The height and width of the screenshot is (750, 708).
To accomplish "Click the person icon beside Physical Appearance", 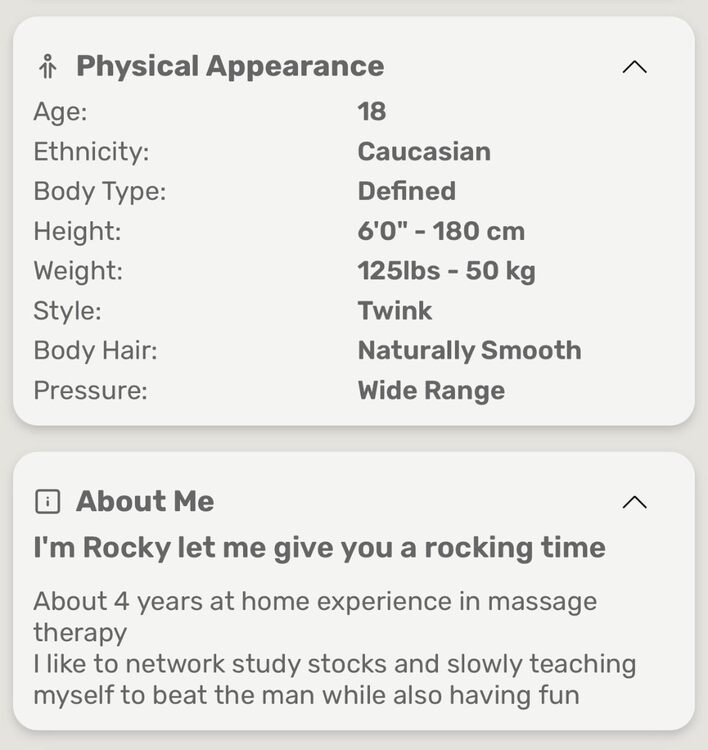I will (47, 67).
